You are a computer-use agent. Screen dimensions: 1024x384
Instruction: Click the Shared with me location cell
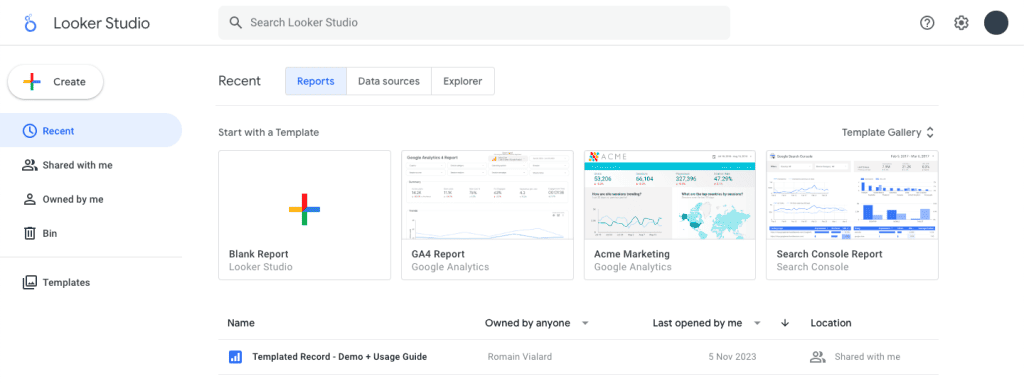click(867, 357)
